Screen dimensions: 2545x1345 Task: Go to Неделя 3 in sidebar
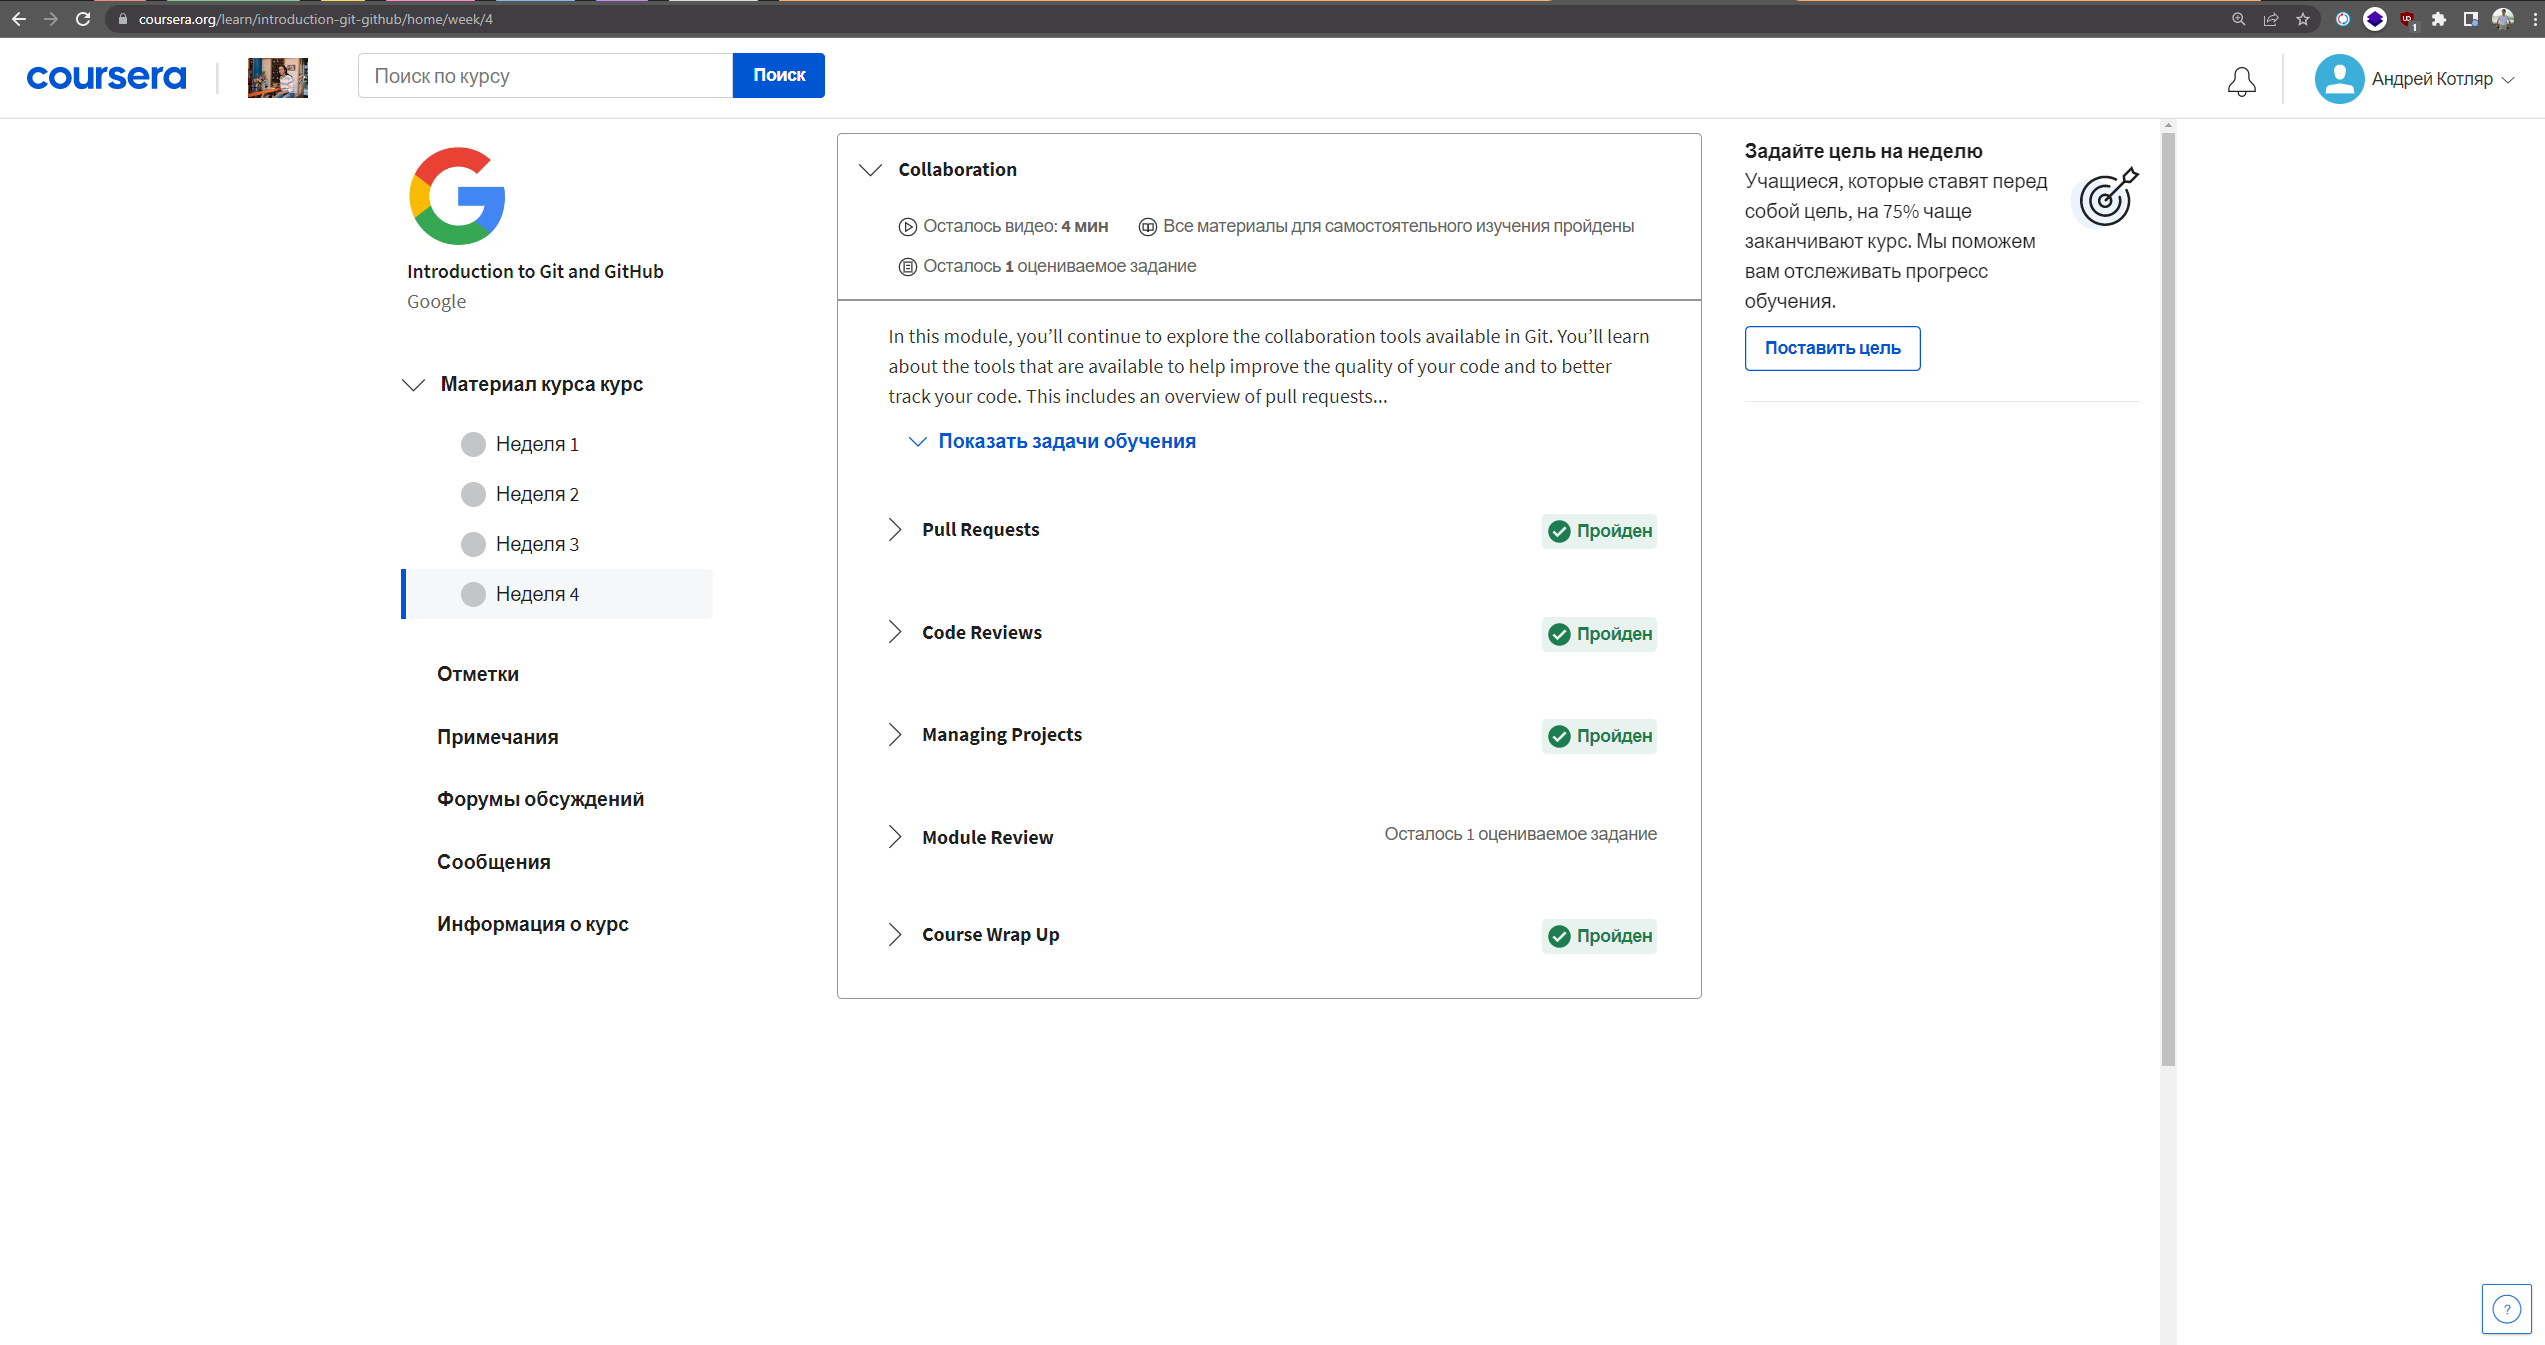coord(557,544)
